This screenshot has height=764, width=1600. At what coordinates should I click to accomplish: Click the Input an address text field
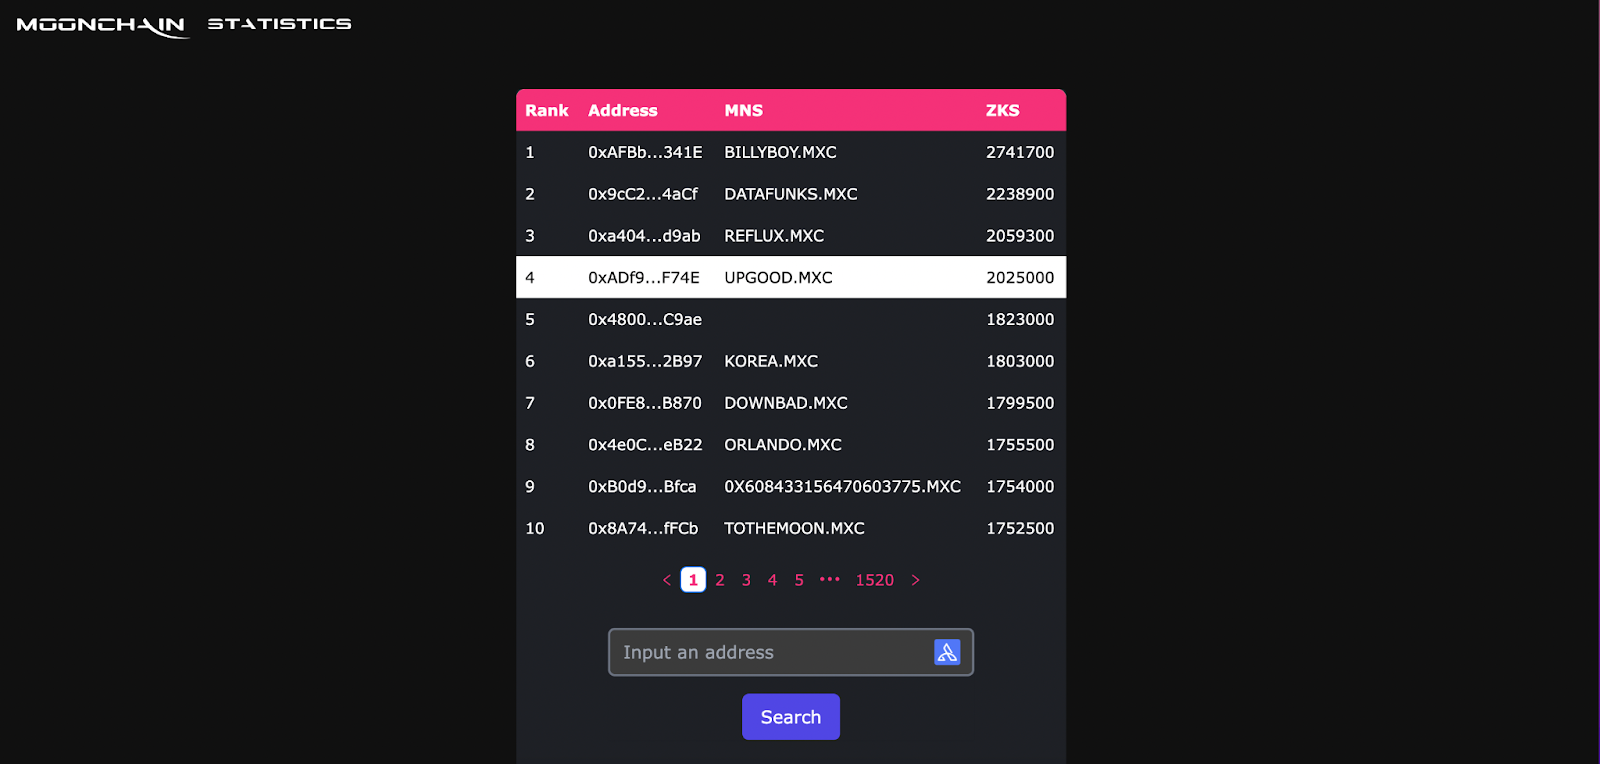coord(770,652)
